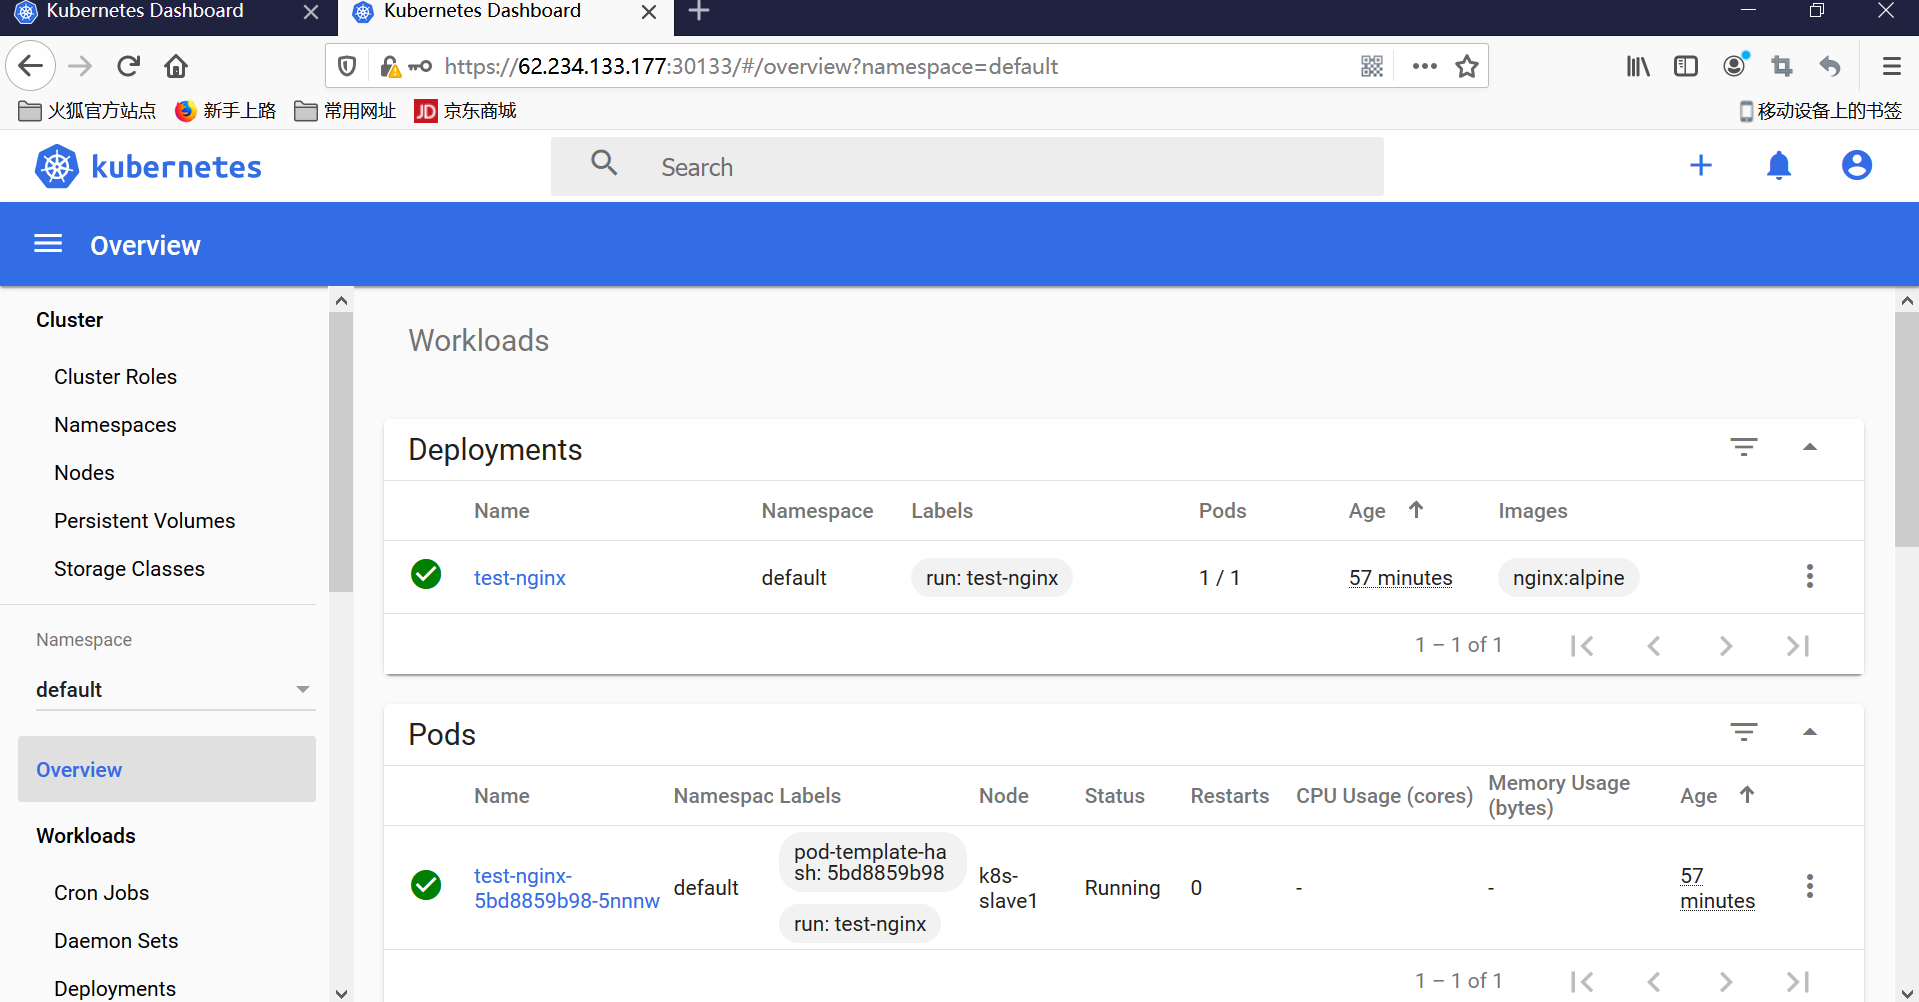The width and height of the screenshot is (1919, 1002).
Task: Open the test-nginx-5bd8859b98-5nnnw pod link
Action: click(x=567, y=888)
